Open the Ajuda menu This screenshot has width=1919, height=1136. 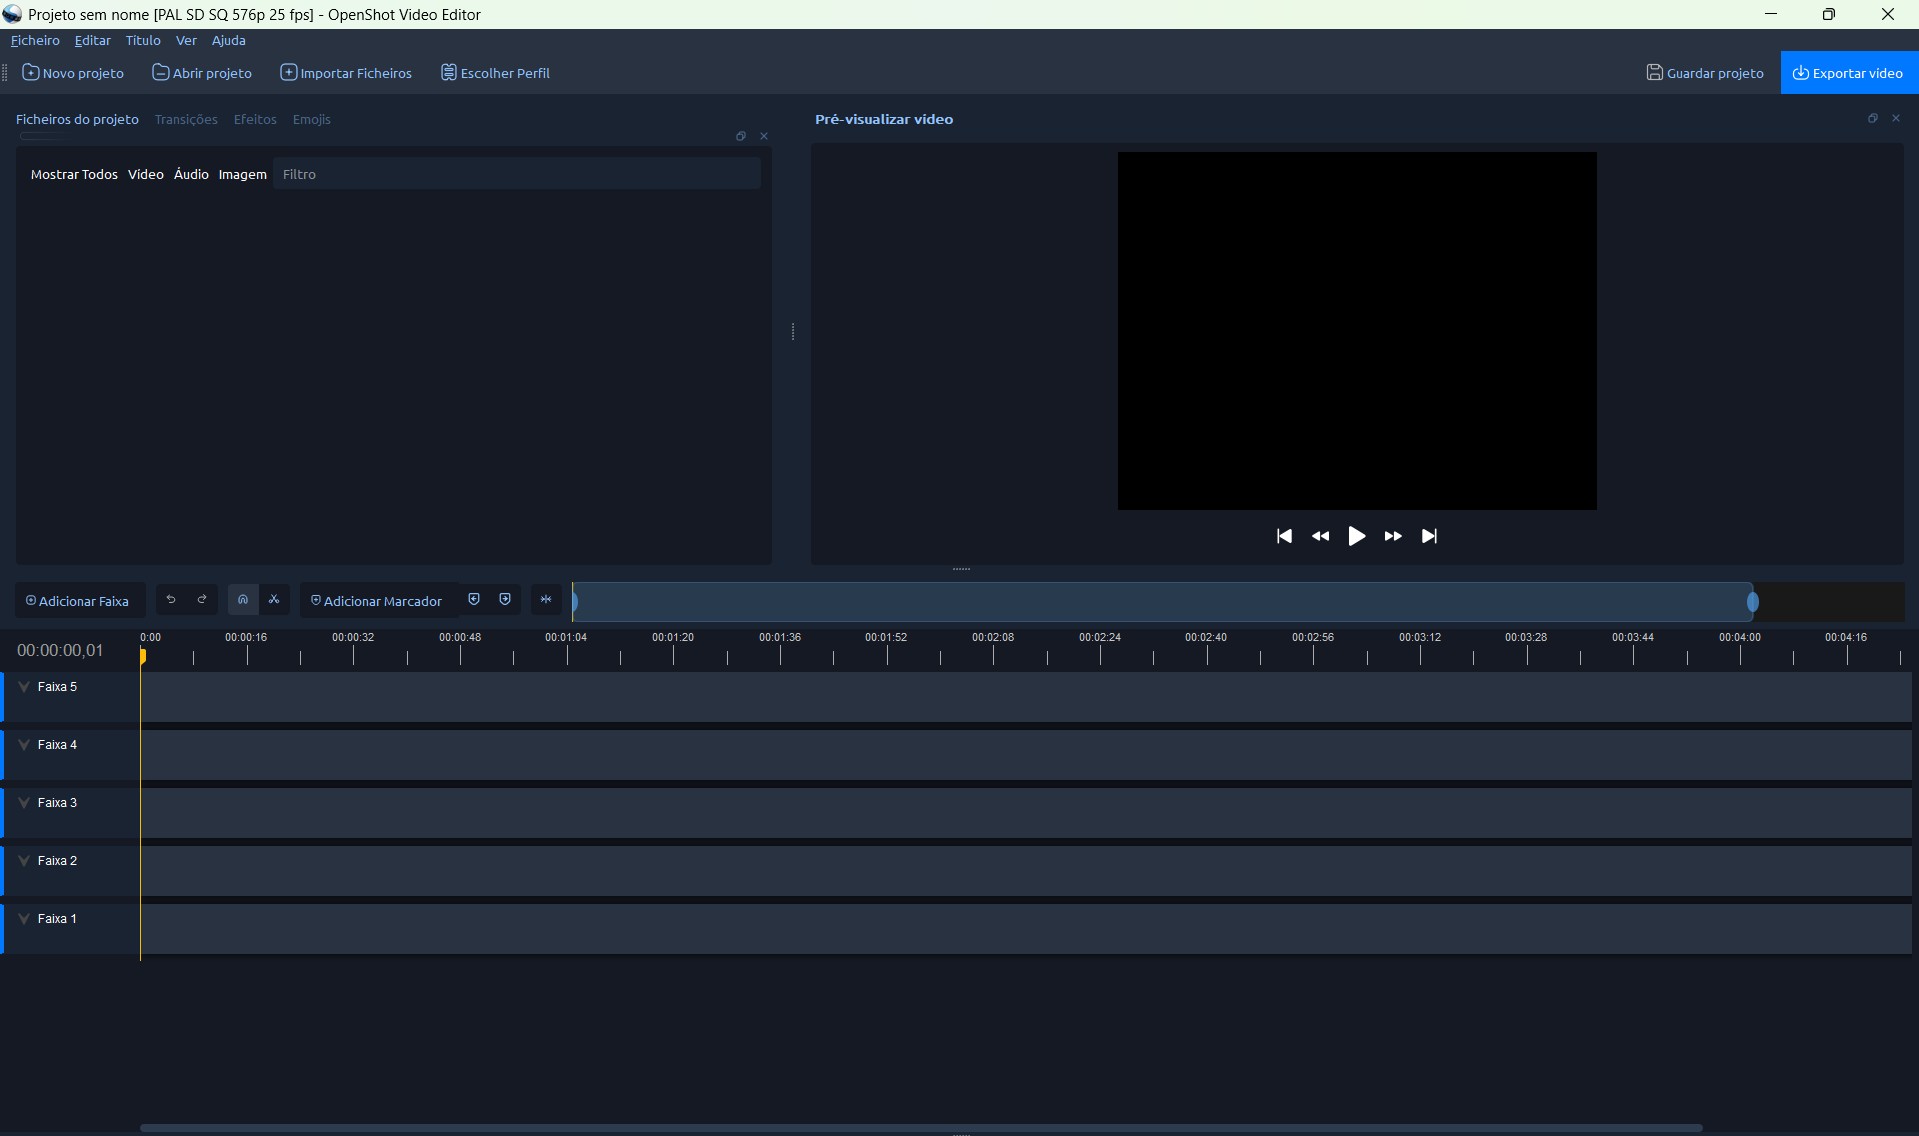[x=228, y=41]
